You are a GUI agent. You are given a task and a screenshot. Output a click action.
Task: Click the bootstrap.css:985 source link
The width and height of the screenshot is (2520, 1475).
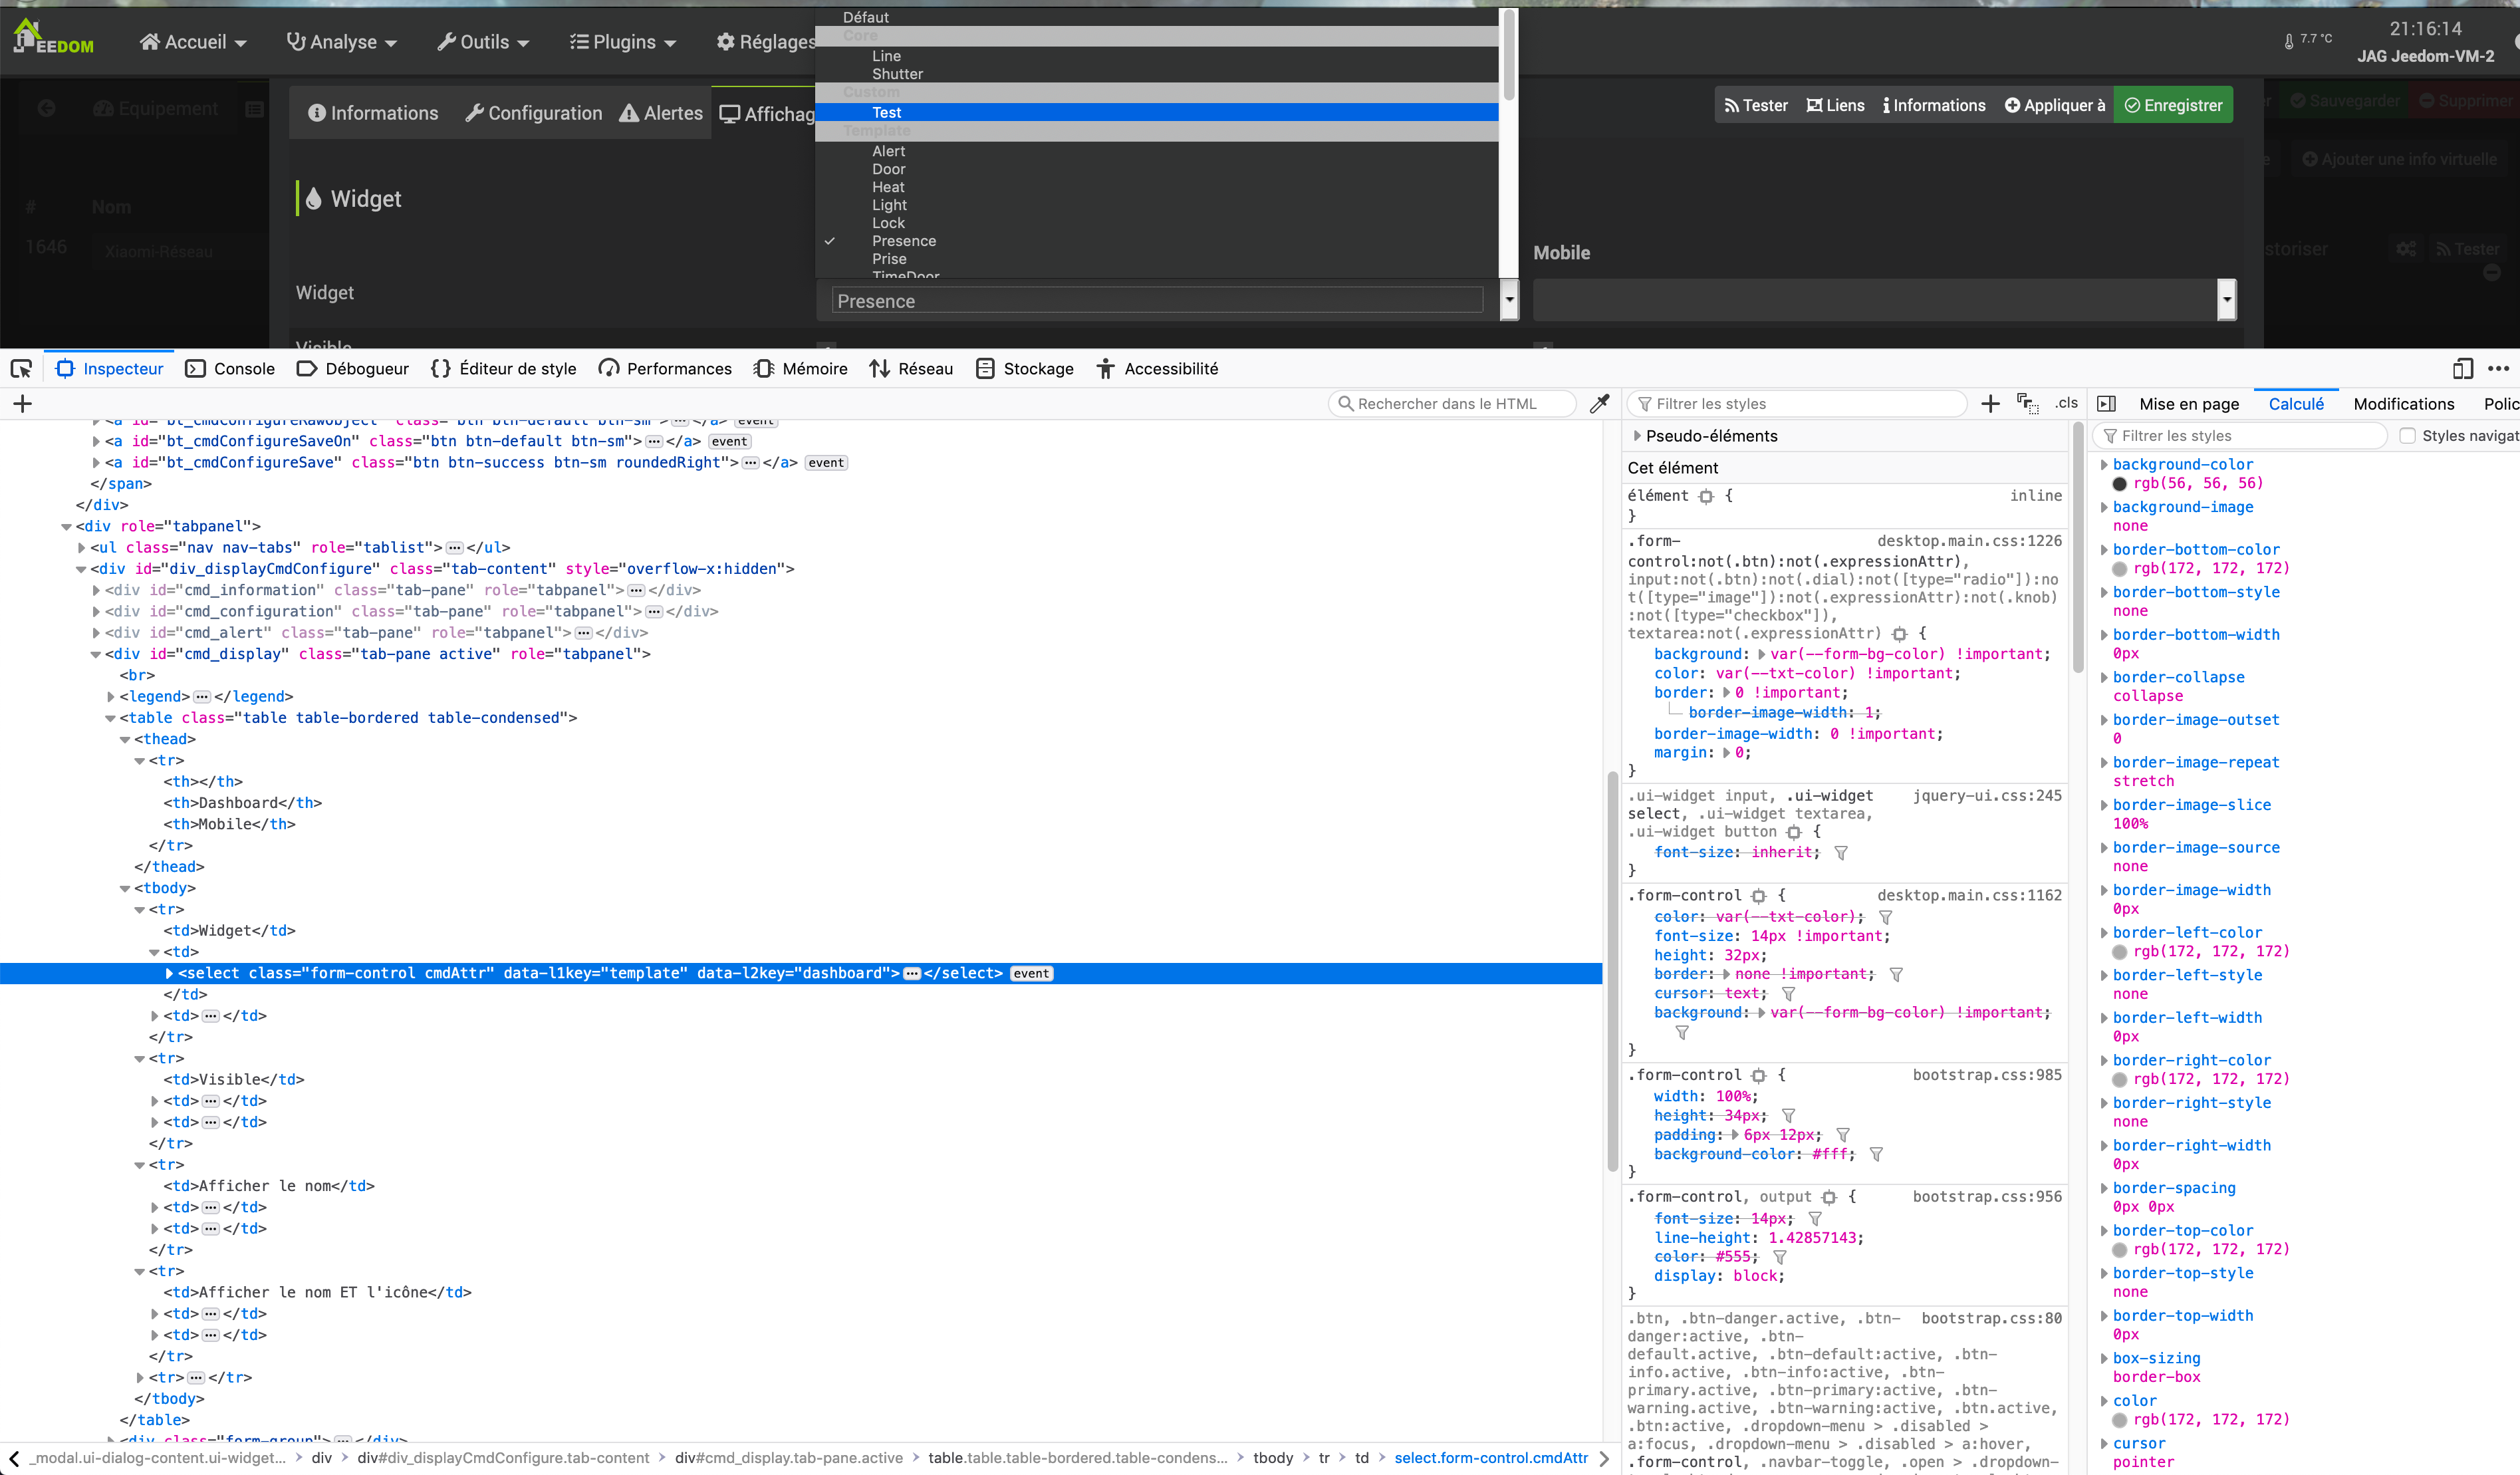coord(1987,1075)
